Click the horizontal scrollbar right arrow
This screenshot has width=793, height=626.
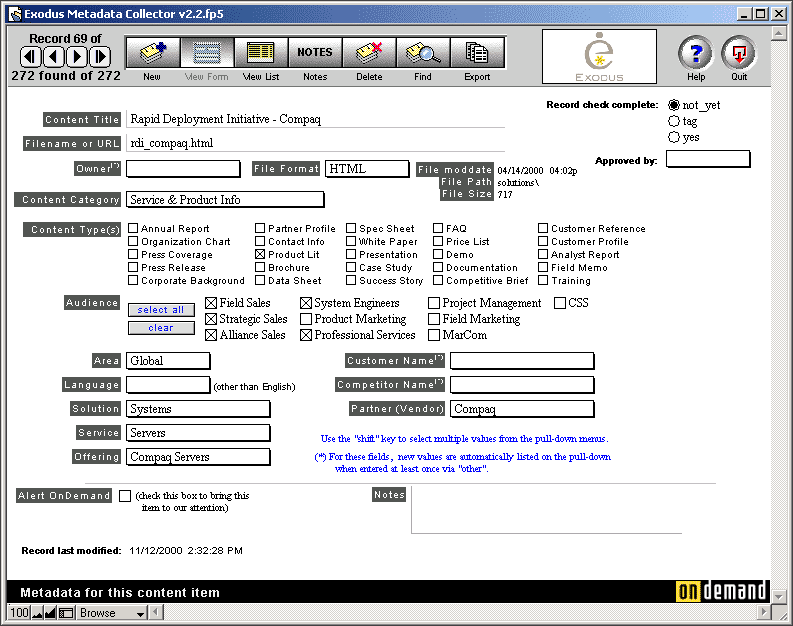(764, 613)
